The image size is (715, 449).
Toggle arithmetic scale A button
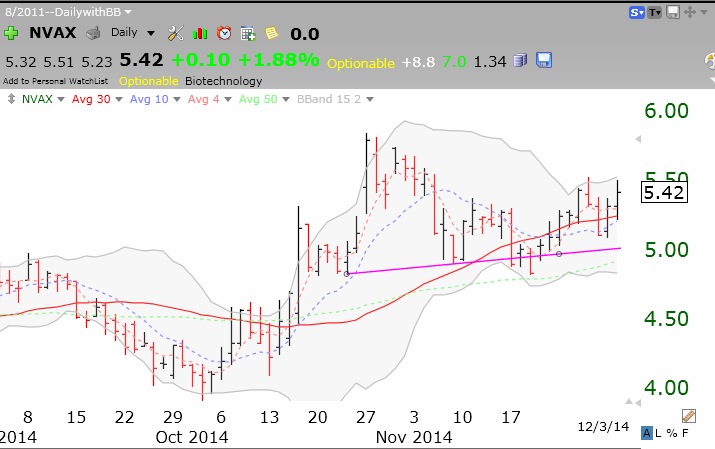(647, 433)
